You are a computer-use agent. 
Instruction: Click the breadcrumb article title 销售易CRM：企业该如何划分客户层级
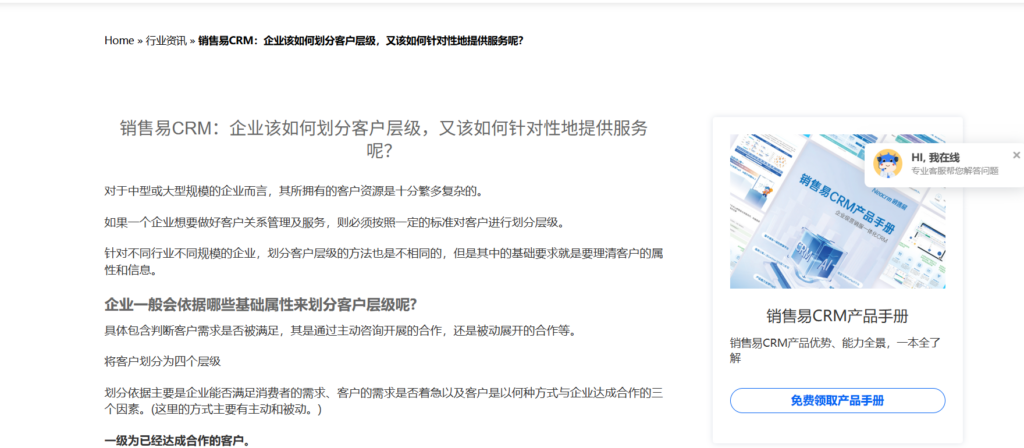click(360, 40)
